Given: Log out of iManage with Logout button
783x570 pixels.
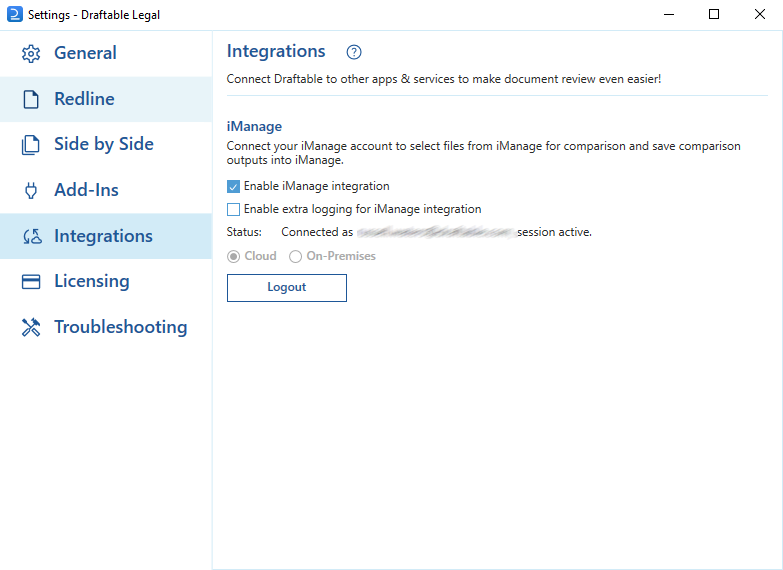Looking at the screenshot, I should [x=287, y=288].
